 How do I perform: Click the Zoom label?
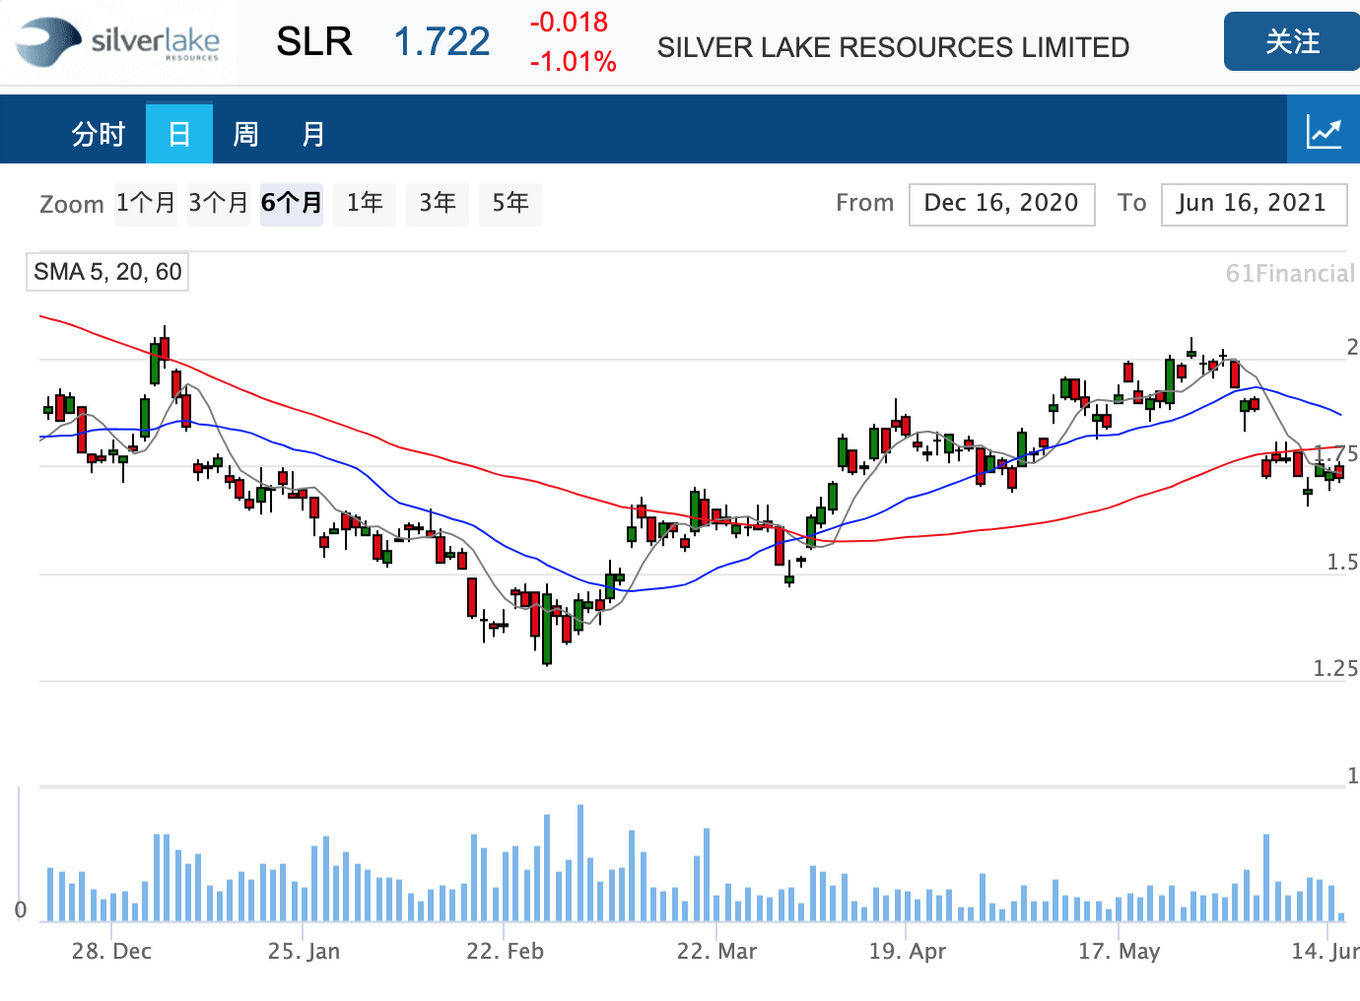click(71, 204)
